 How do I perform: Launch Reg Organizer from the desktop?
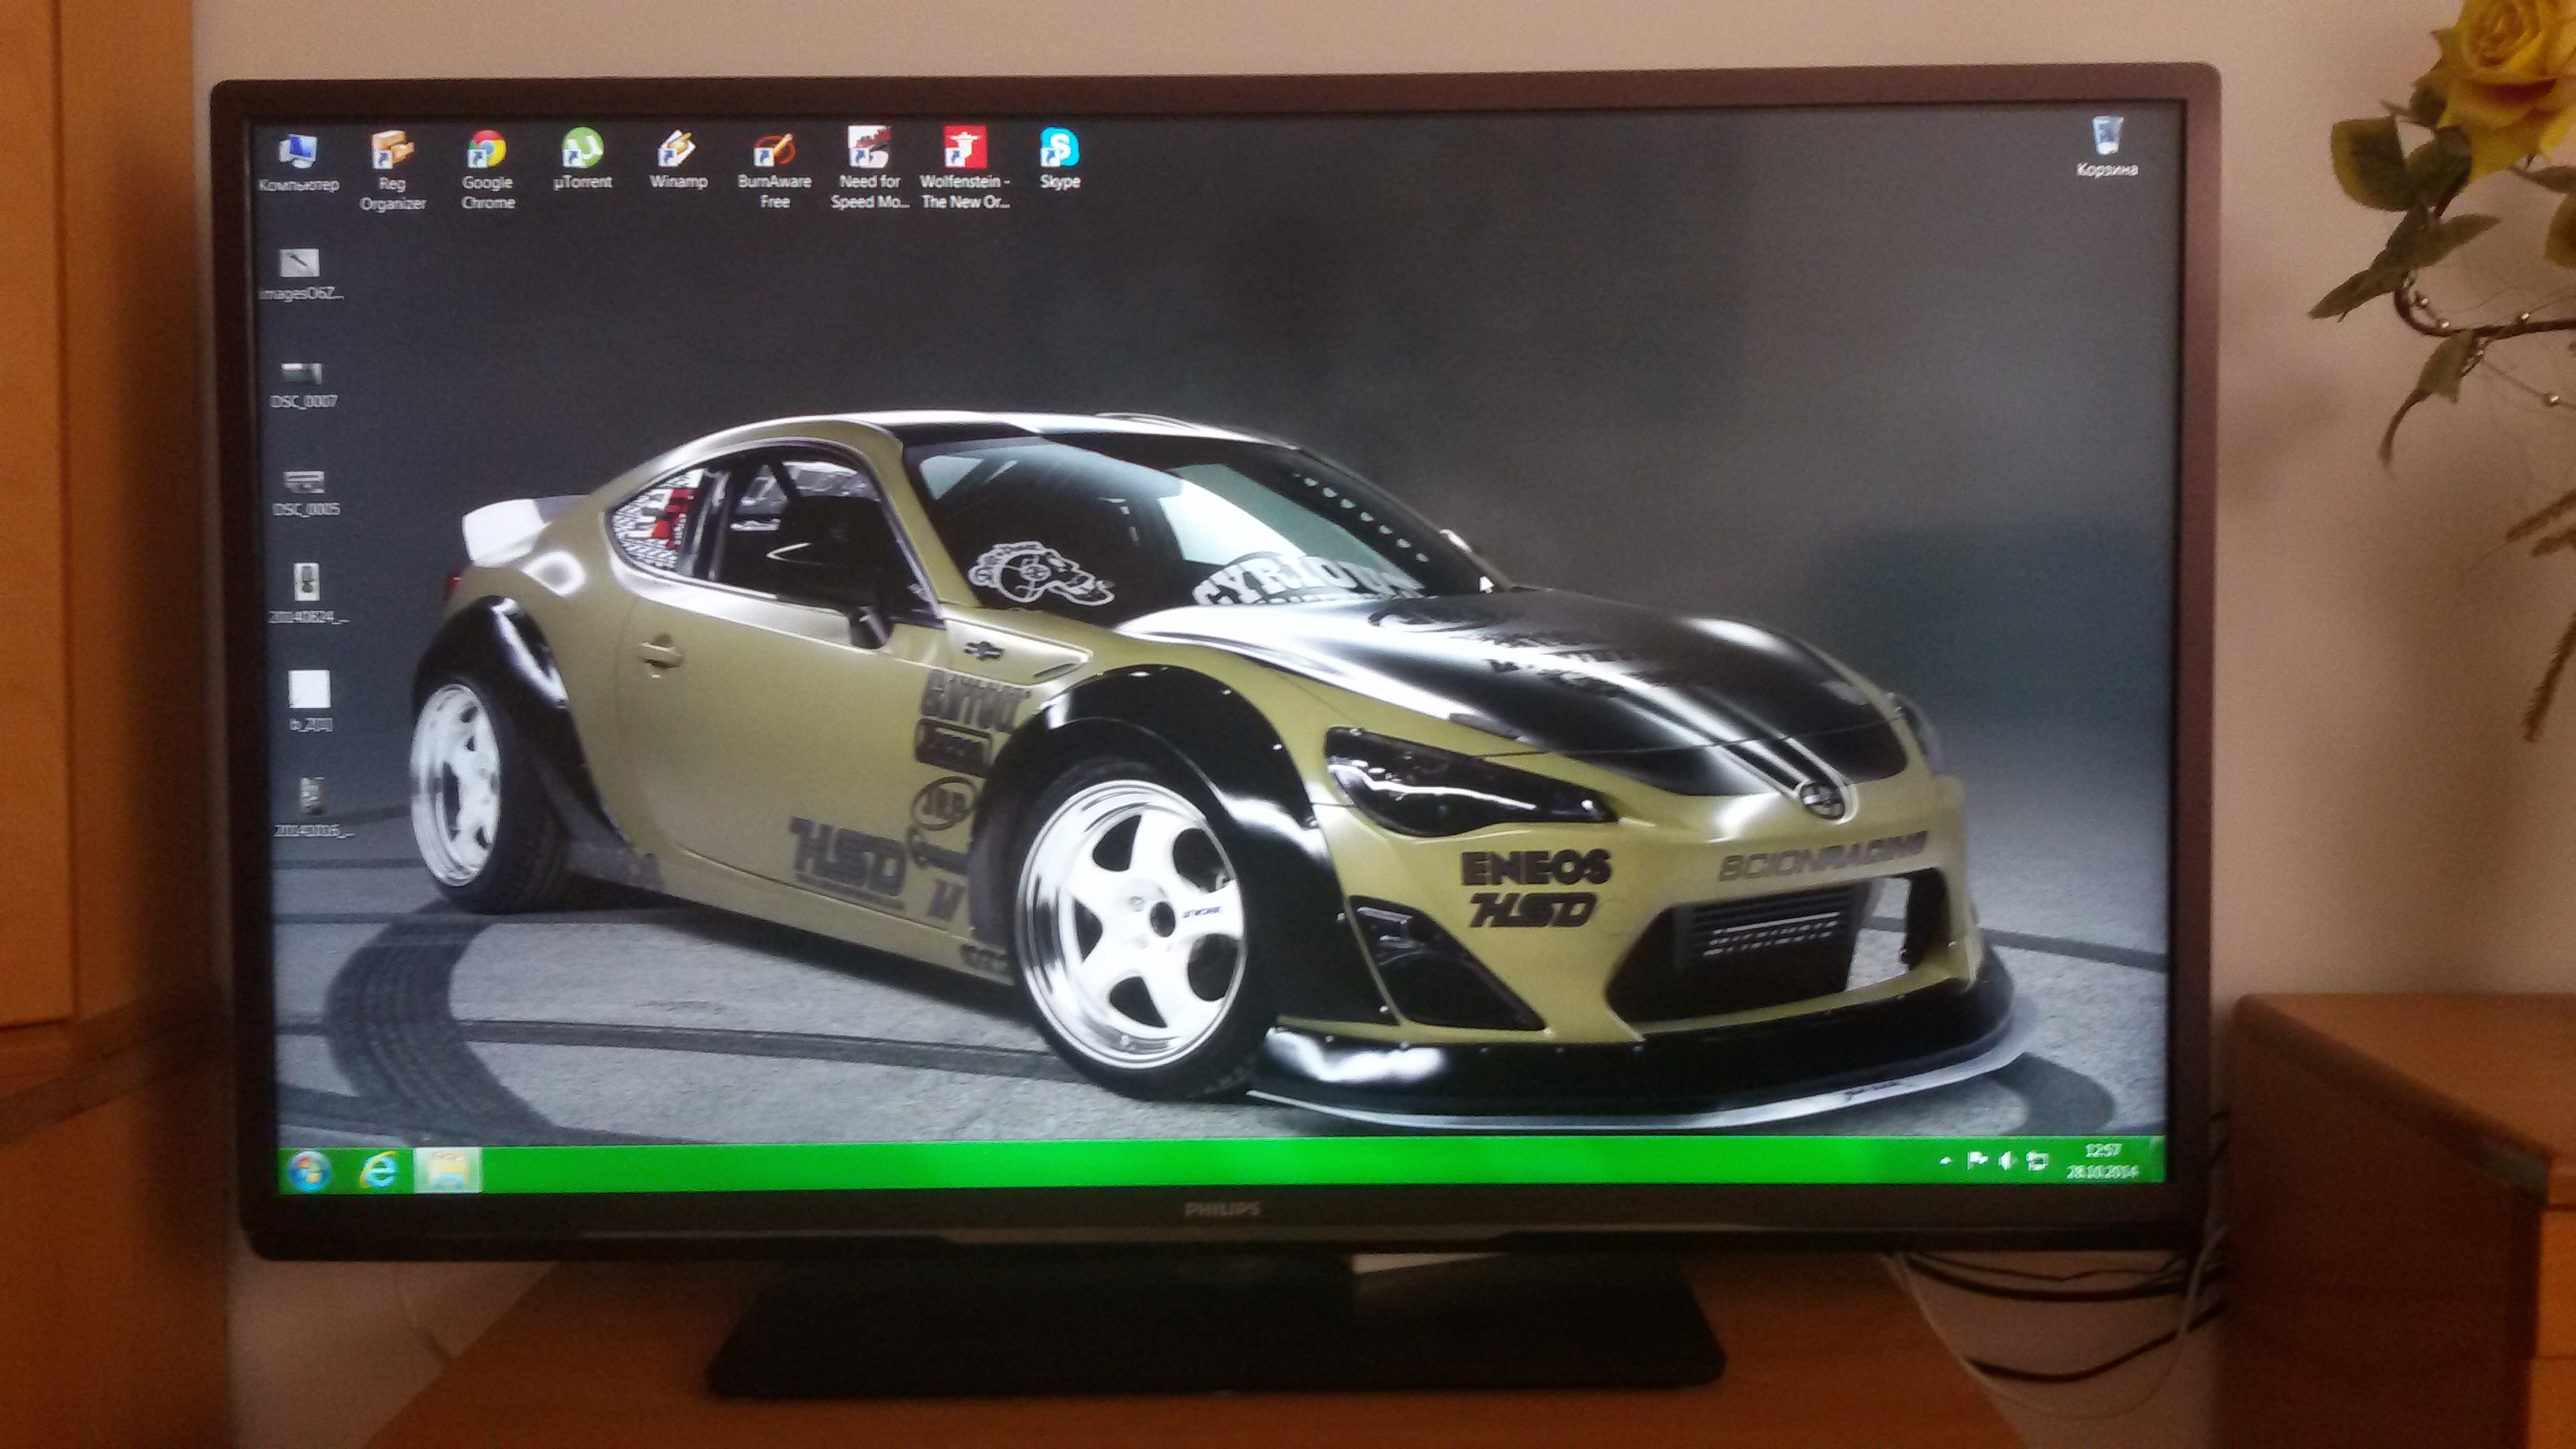click(x=392, y=170)
